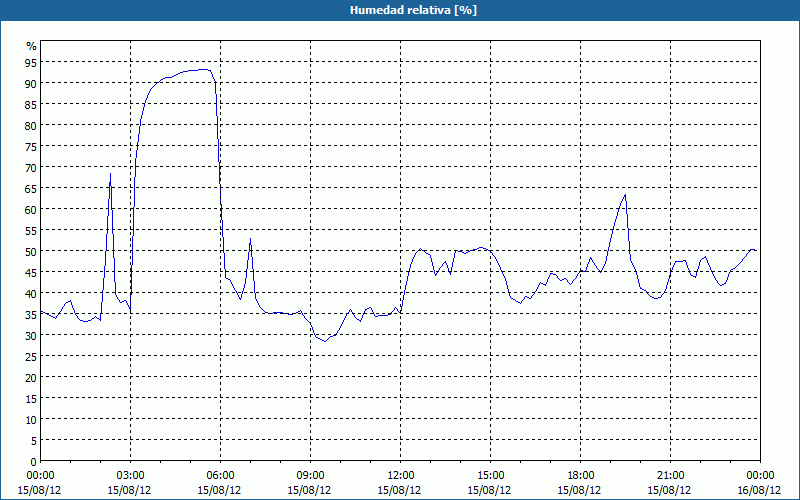This screenshot has height=500, width=800.
Task: Click the 06:00 time label
Action: pos(220,476)
